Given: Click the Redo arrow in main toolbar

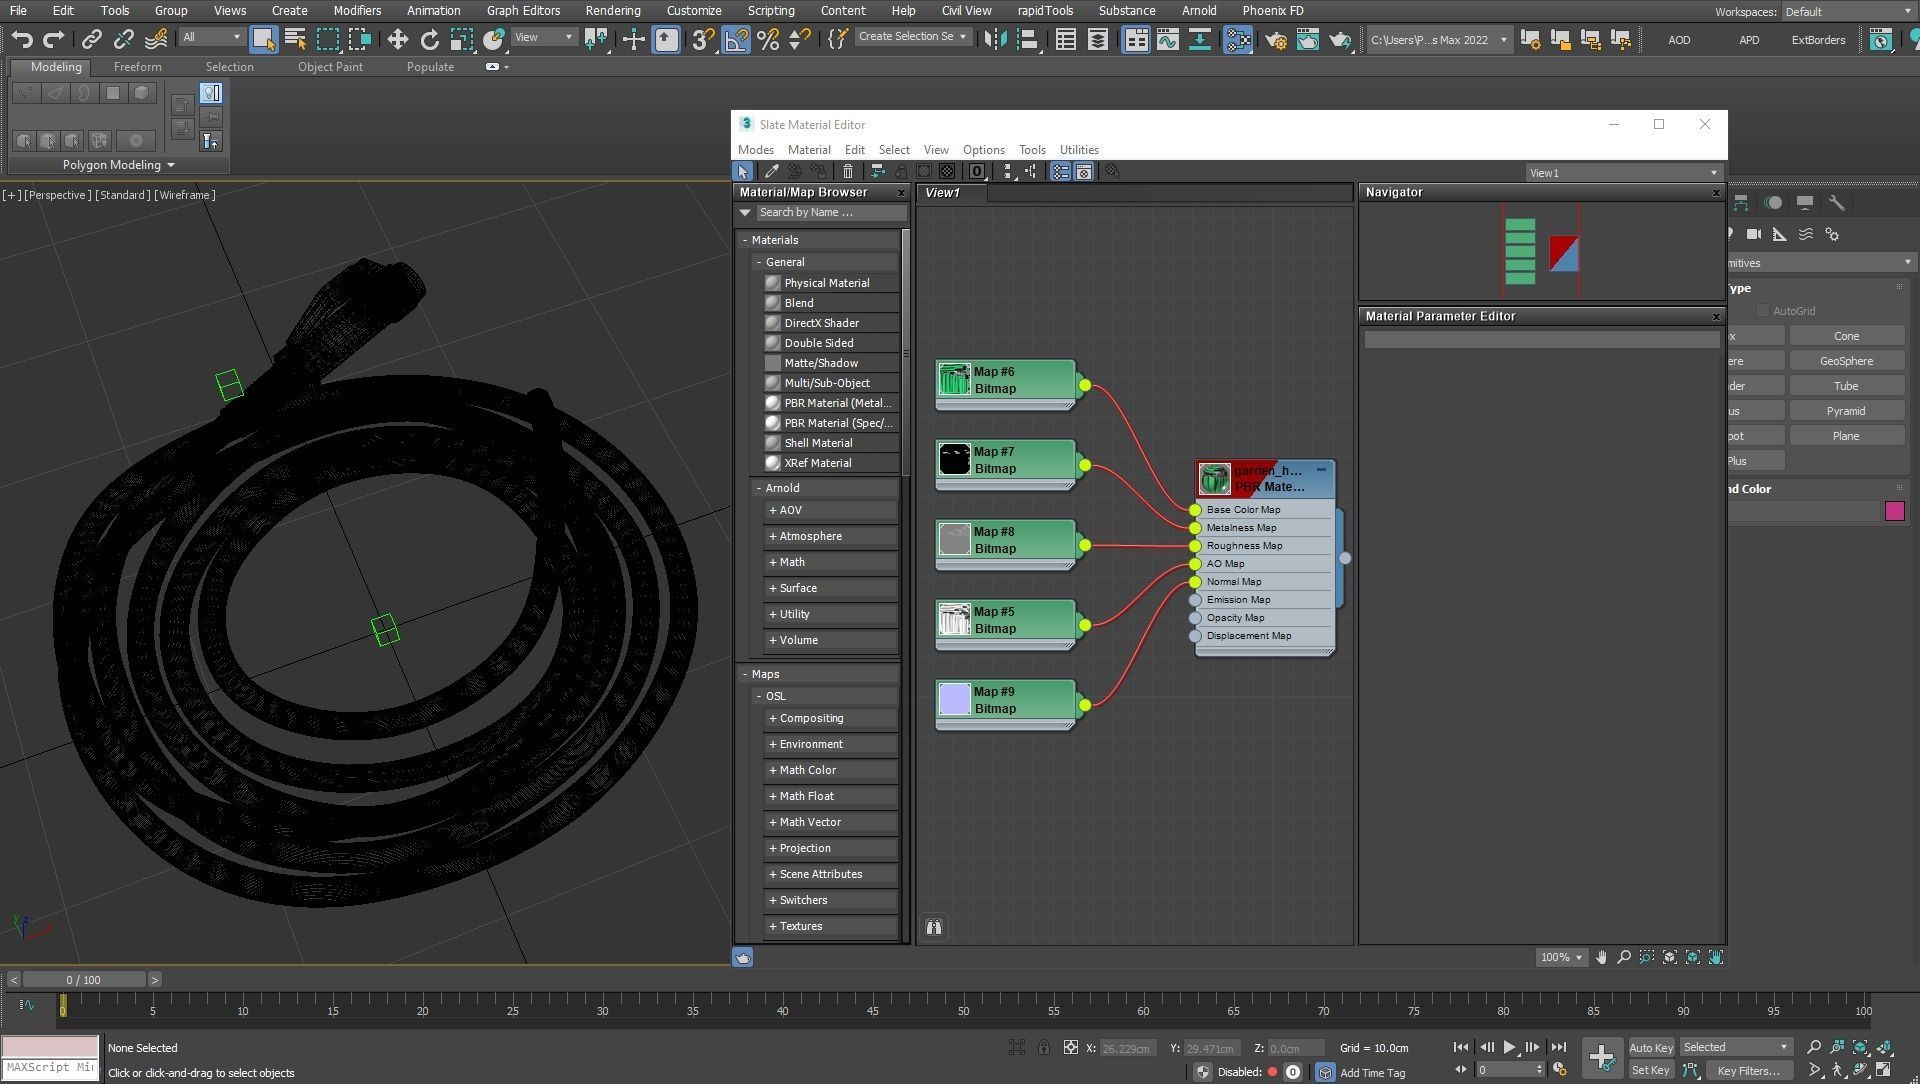Looking at the screenshot, I should tap(54, 39).
